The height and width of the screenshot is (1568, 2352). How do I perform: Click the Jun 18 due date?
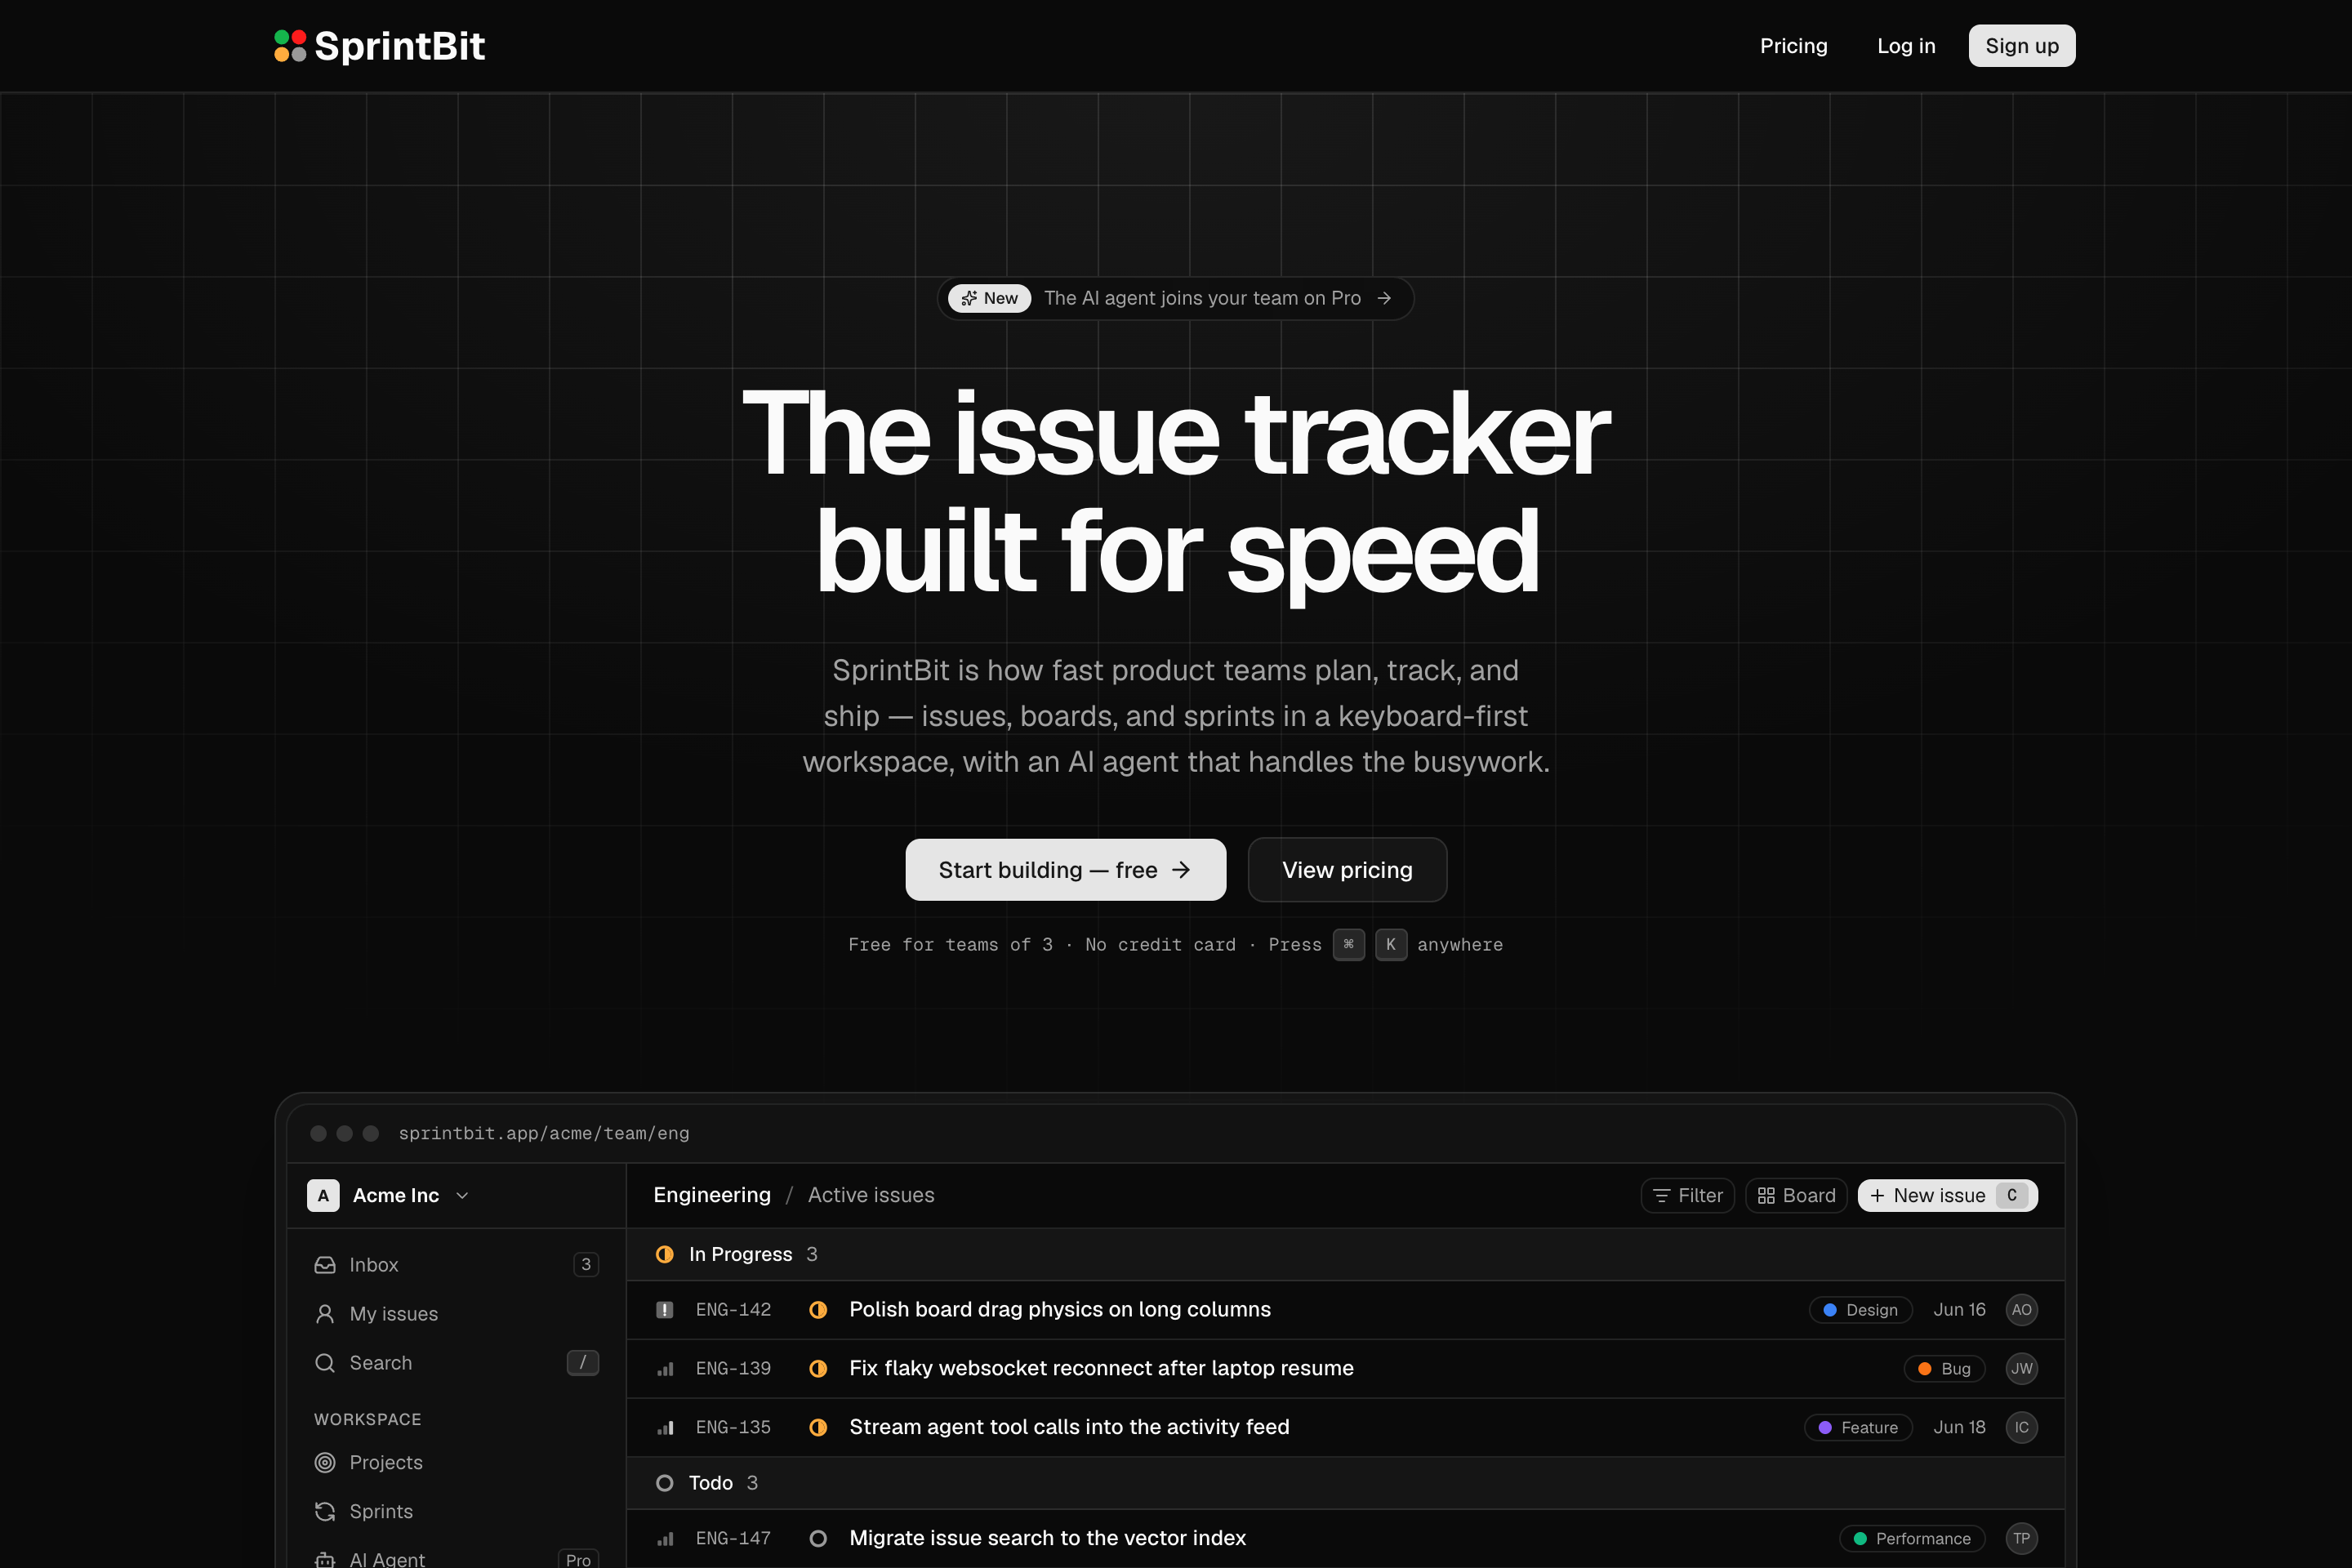pyautogui.click(x=1959, y=1428)
